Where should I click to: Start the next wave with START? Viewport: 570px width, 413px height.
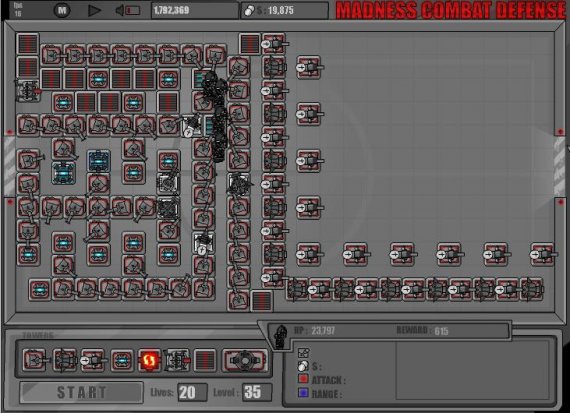[x=81, y=392]
